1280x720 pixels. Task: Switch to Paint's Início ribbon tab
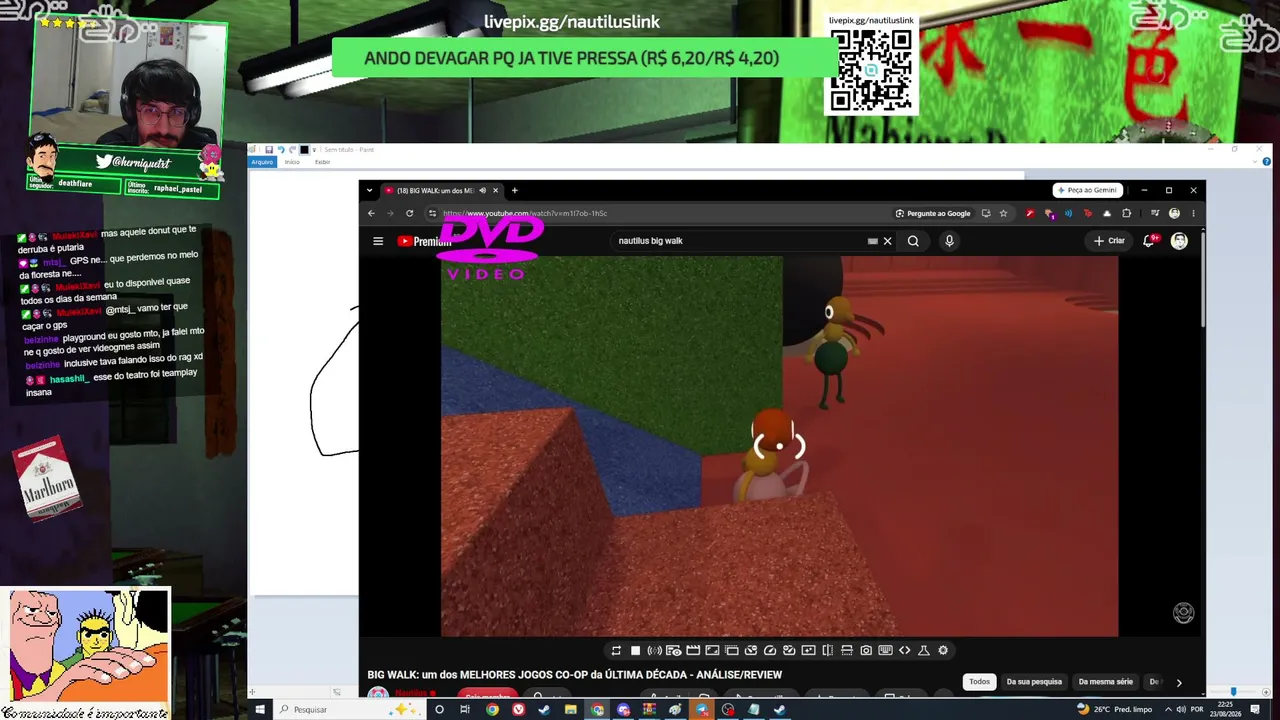click(x=292, y=162)
